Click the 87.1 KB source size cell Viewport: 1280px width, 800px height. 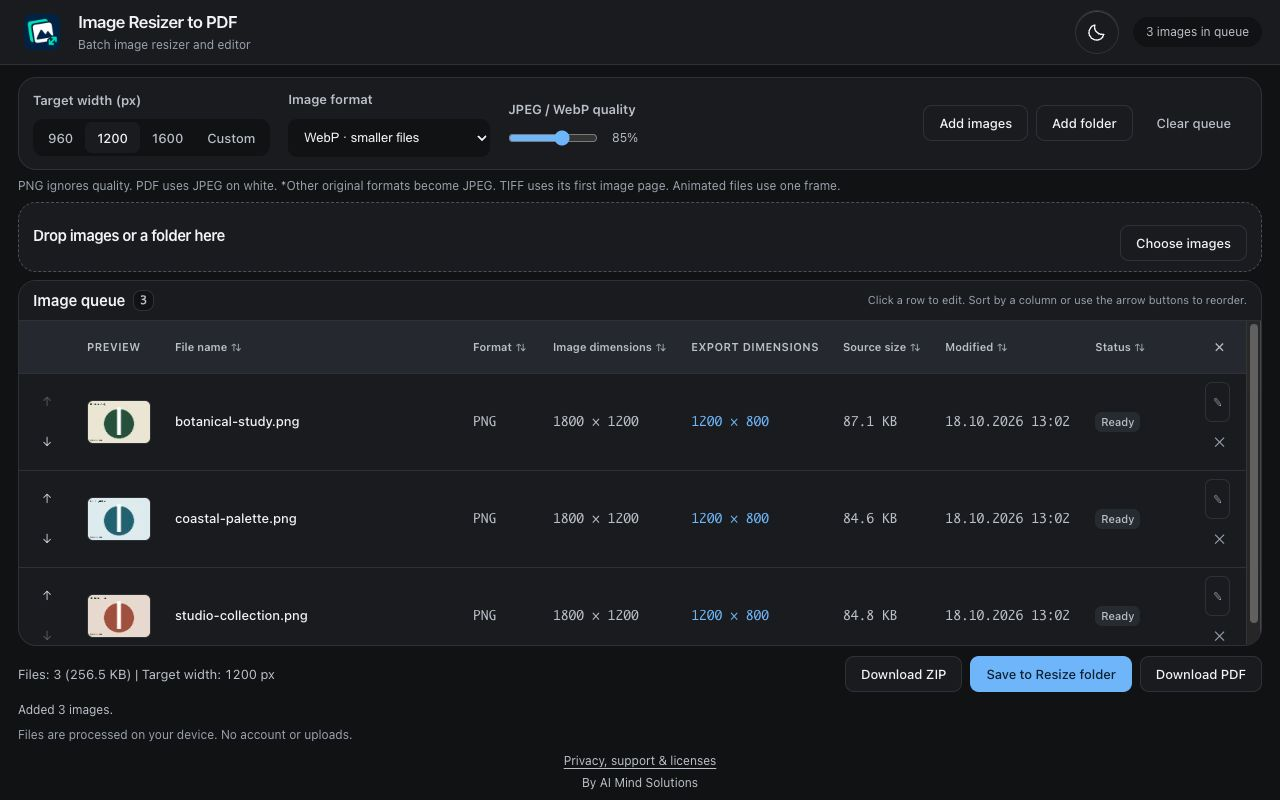[870, 421]
